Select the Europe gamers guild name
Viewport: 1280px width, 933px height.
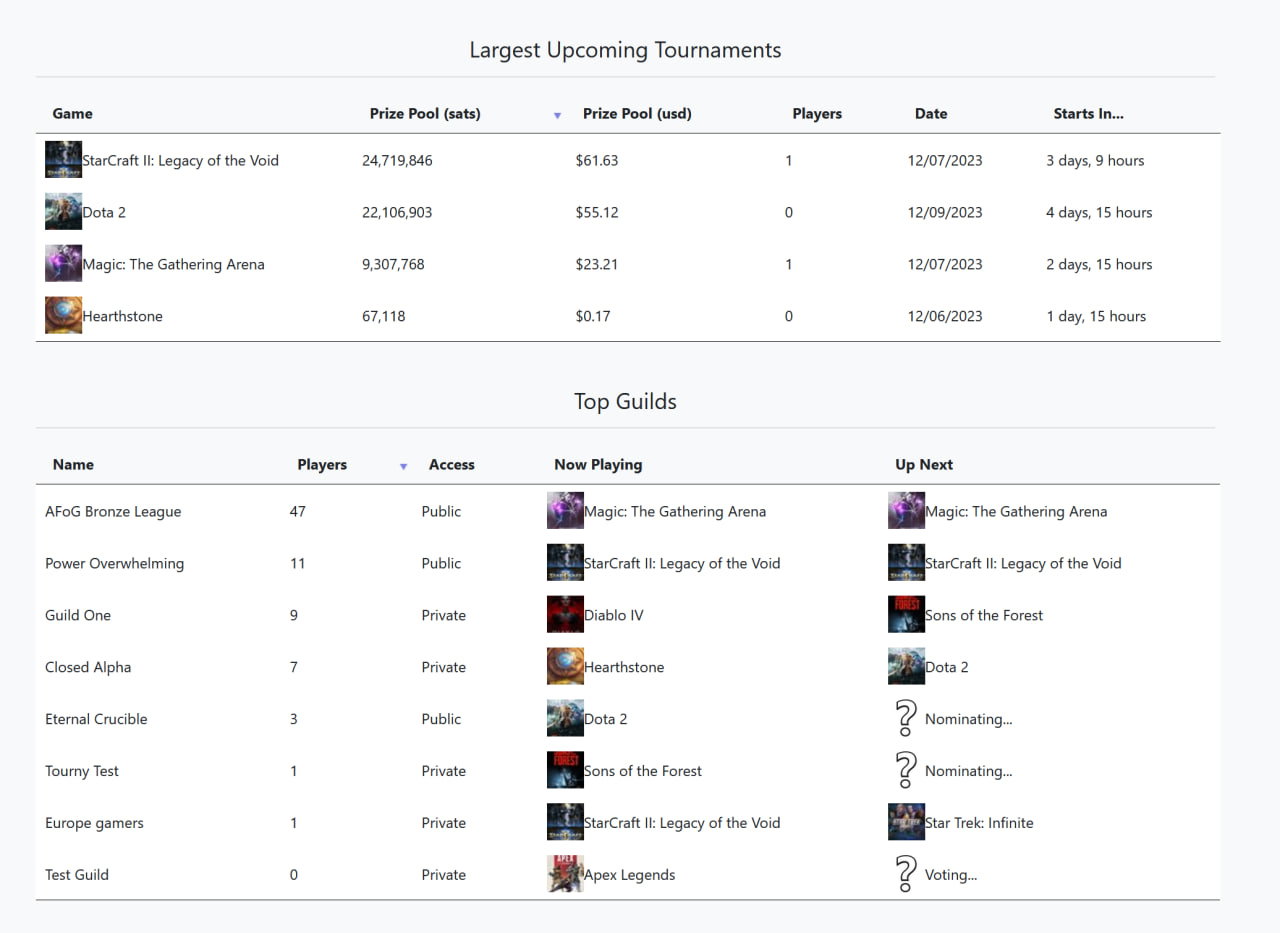pos(94,823)
